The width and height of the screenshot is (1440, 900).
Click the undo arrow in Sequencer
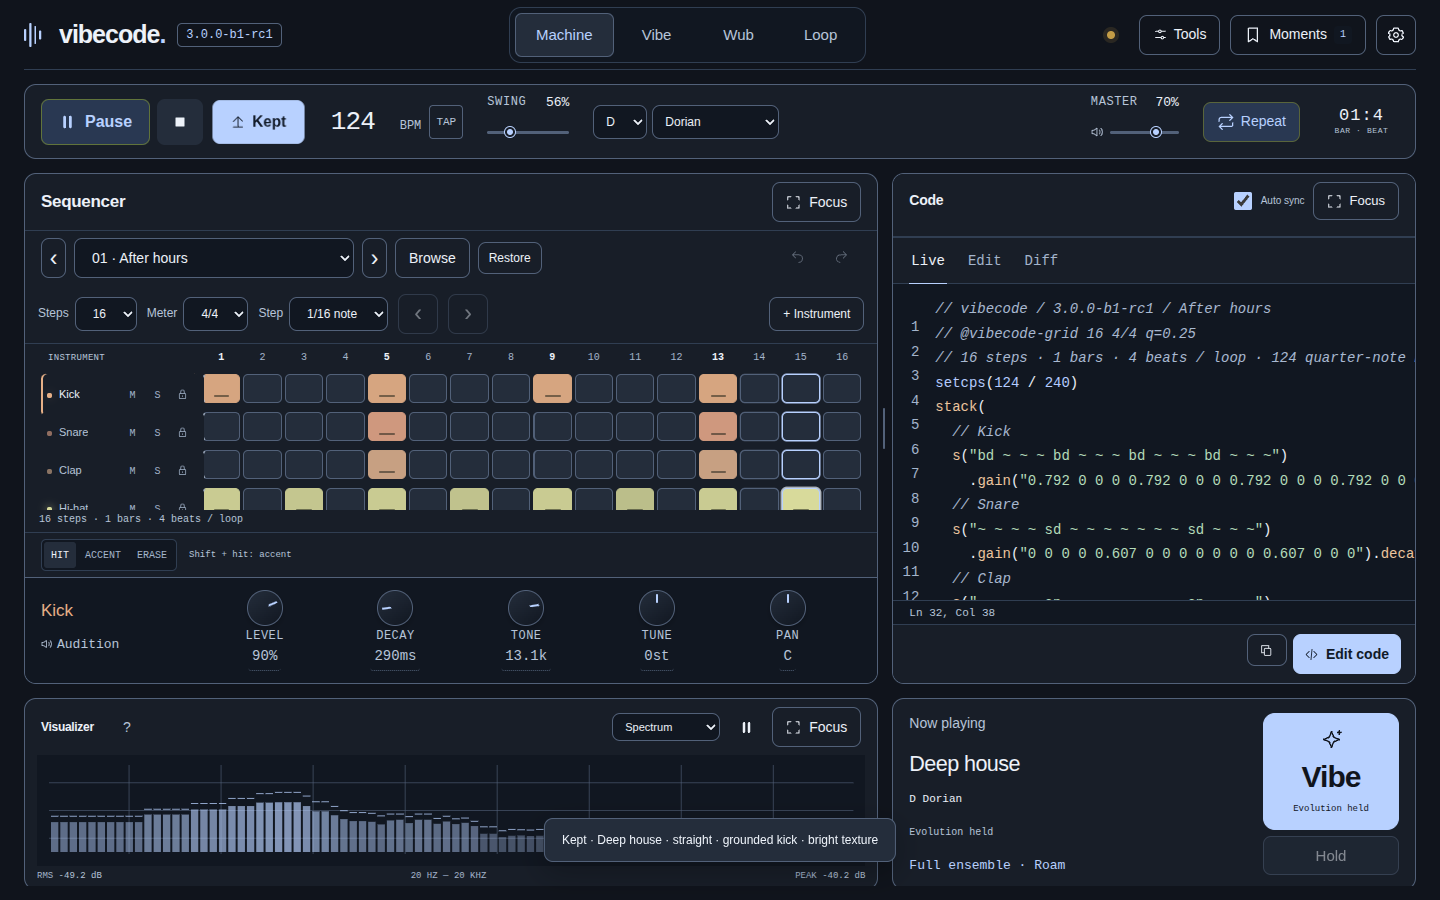coord(798,258)
